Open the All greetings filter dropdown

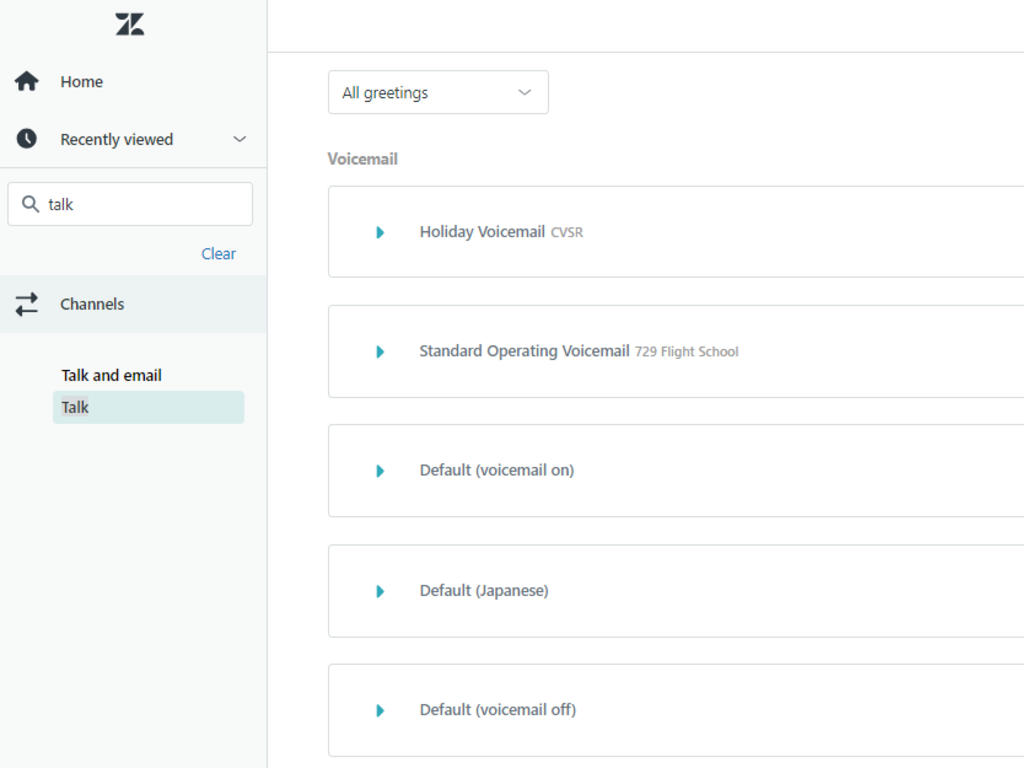[x=438, y=92]
